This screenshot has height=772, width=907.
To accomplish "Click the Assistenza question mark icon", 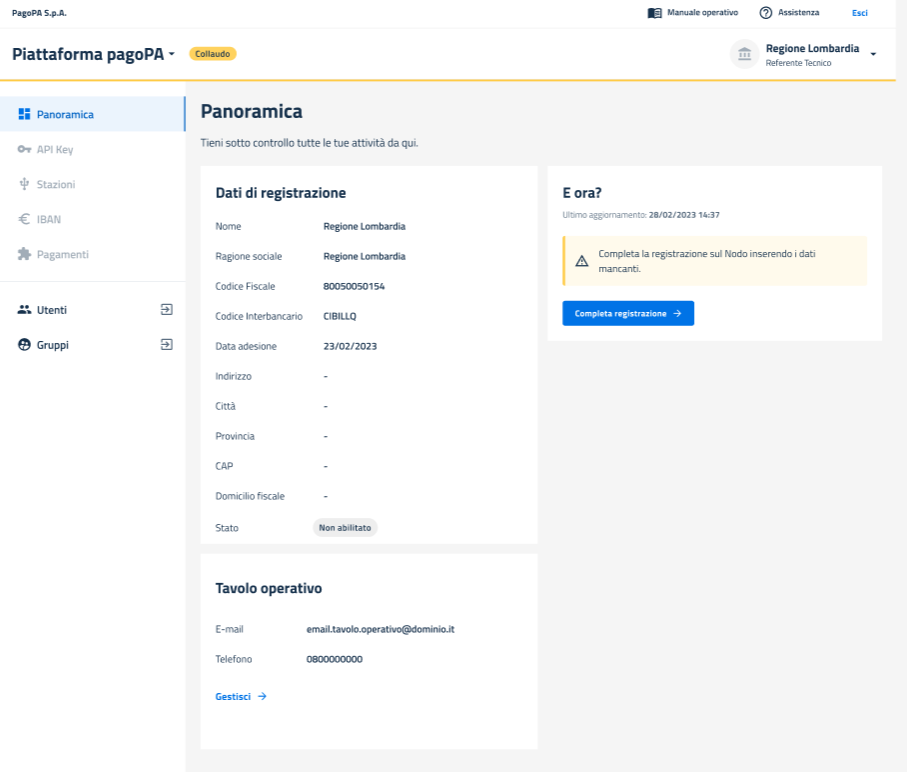I will (x=766, y=13).
